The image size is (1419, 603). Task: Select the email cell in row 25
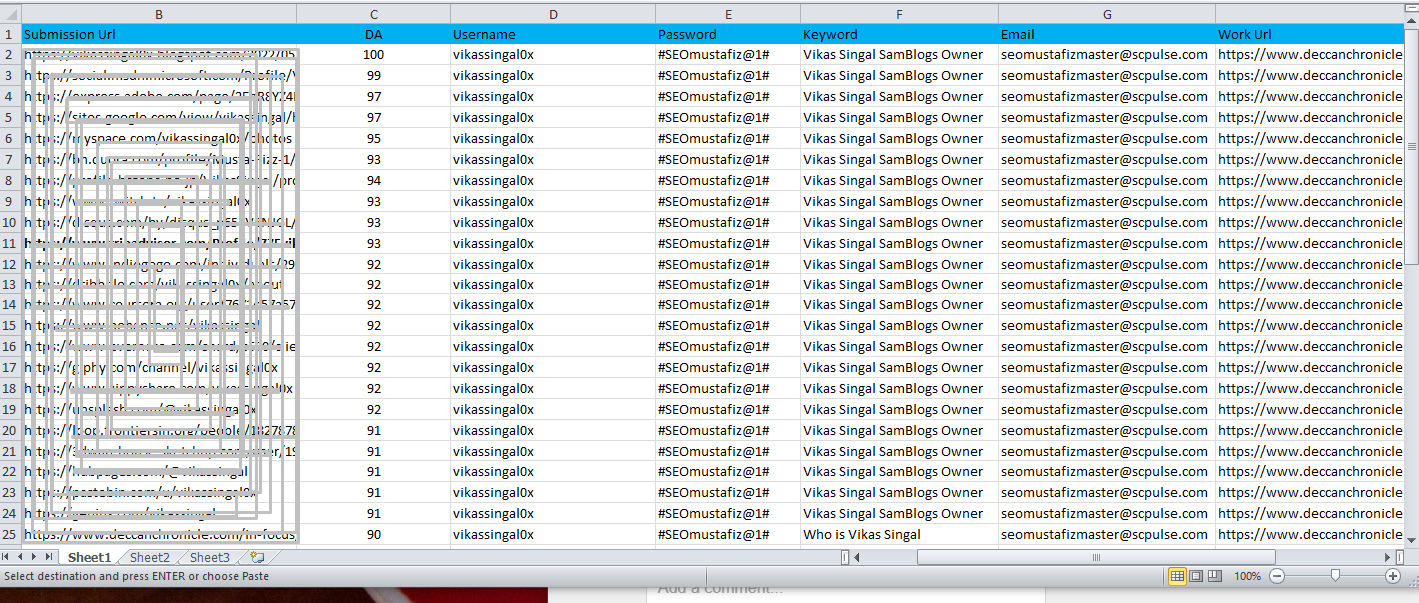tap(1107, 534)
